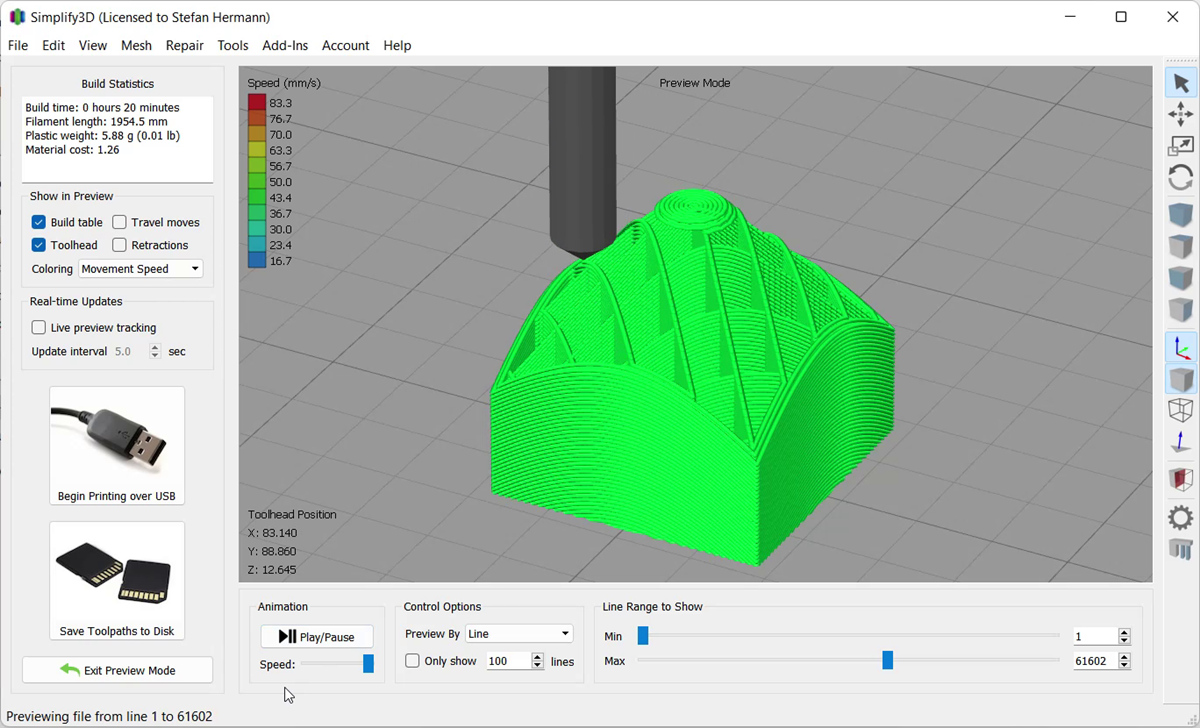This screenshot has width=1200, height=728.
Task: Open the Add-Ins menu
Action: click(x=285, y=45)
